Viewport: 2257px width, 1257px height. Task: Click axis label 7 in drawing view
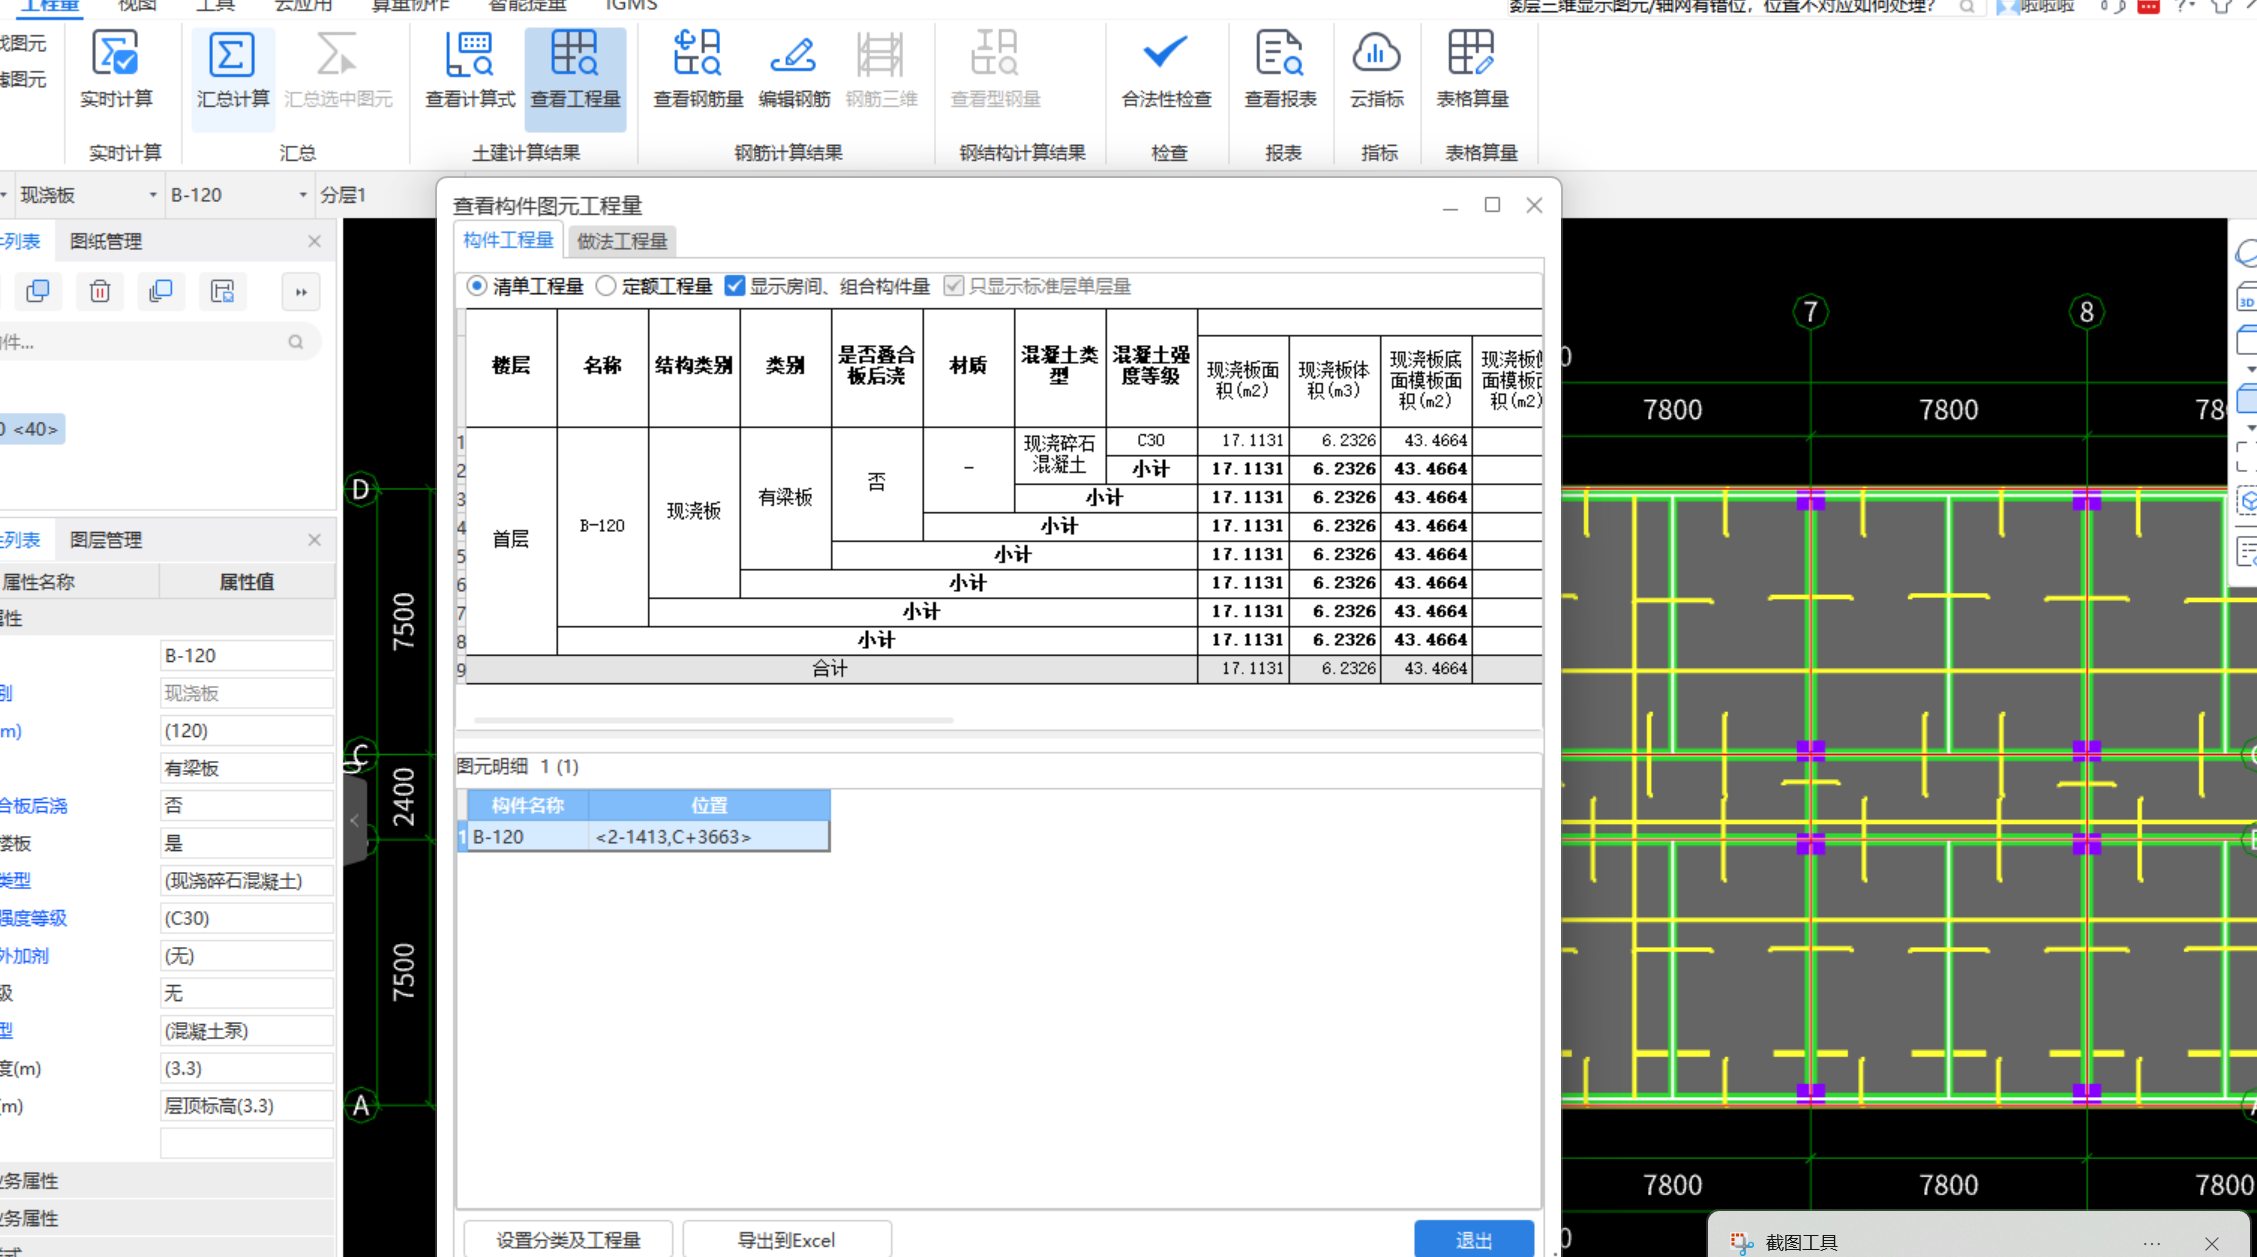click(1810, 312)
